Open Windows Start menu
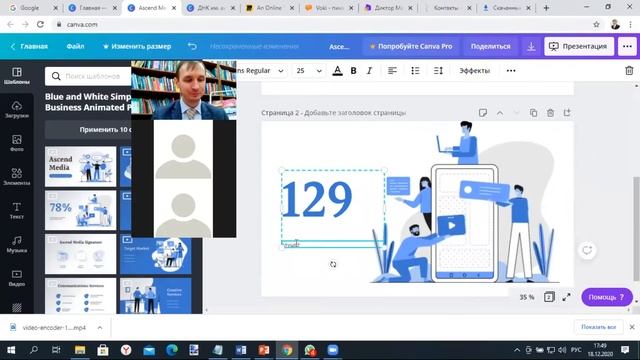Image resolution: width=640 pixels, height=360 pixels. coord(11,350)
